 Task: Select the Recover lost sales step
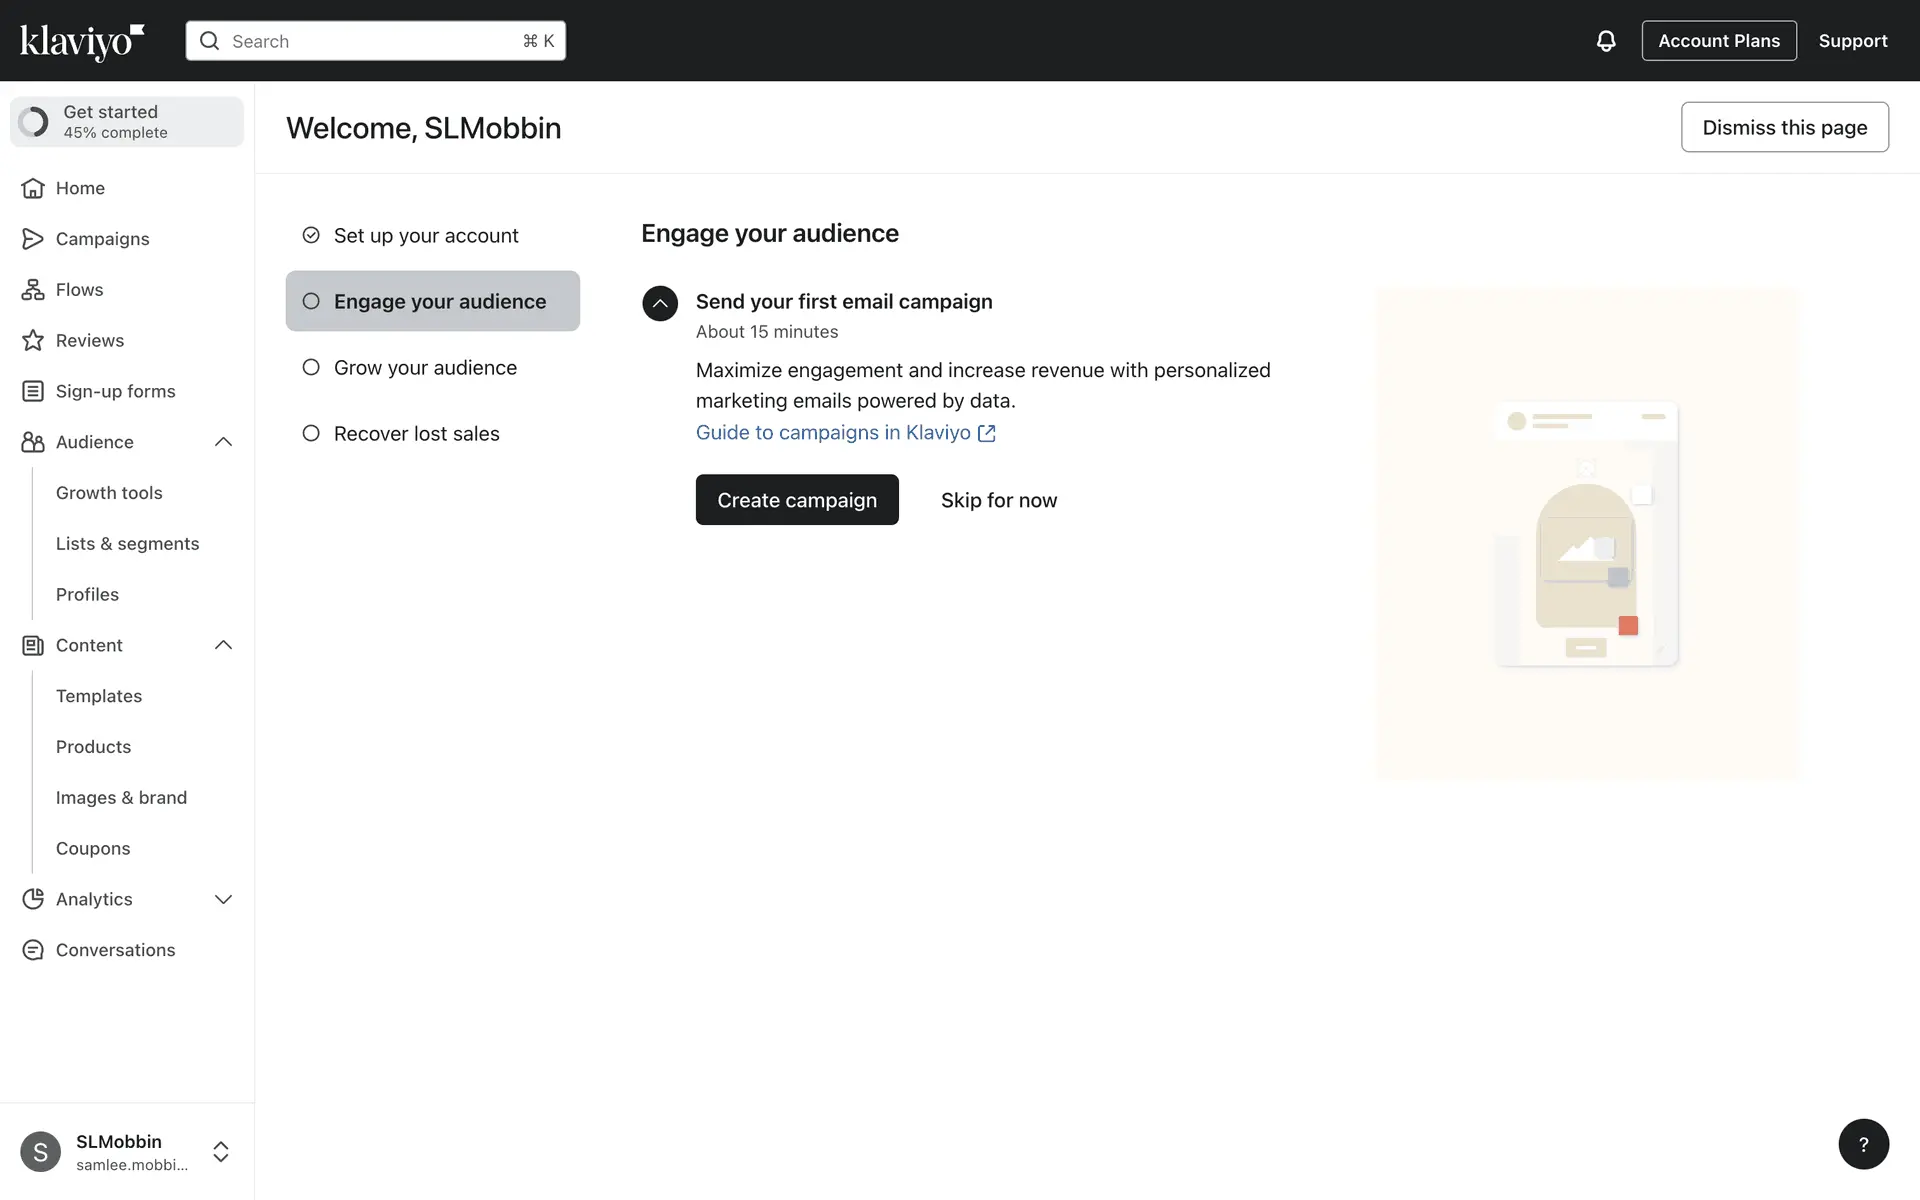click(416, 434)
